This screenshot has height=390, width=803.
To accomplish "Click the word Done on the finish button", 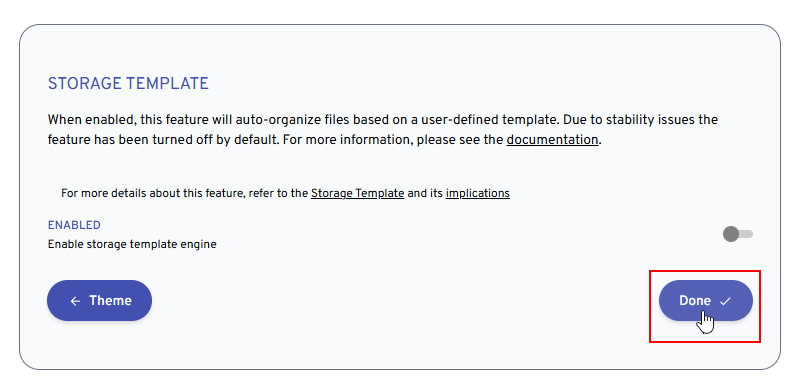I will 695,300.
